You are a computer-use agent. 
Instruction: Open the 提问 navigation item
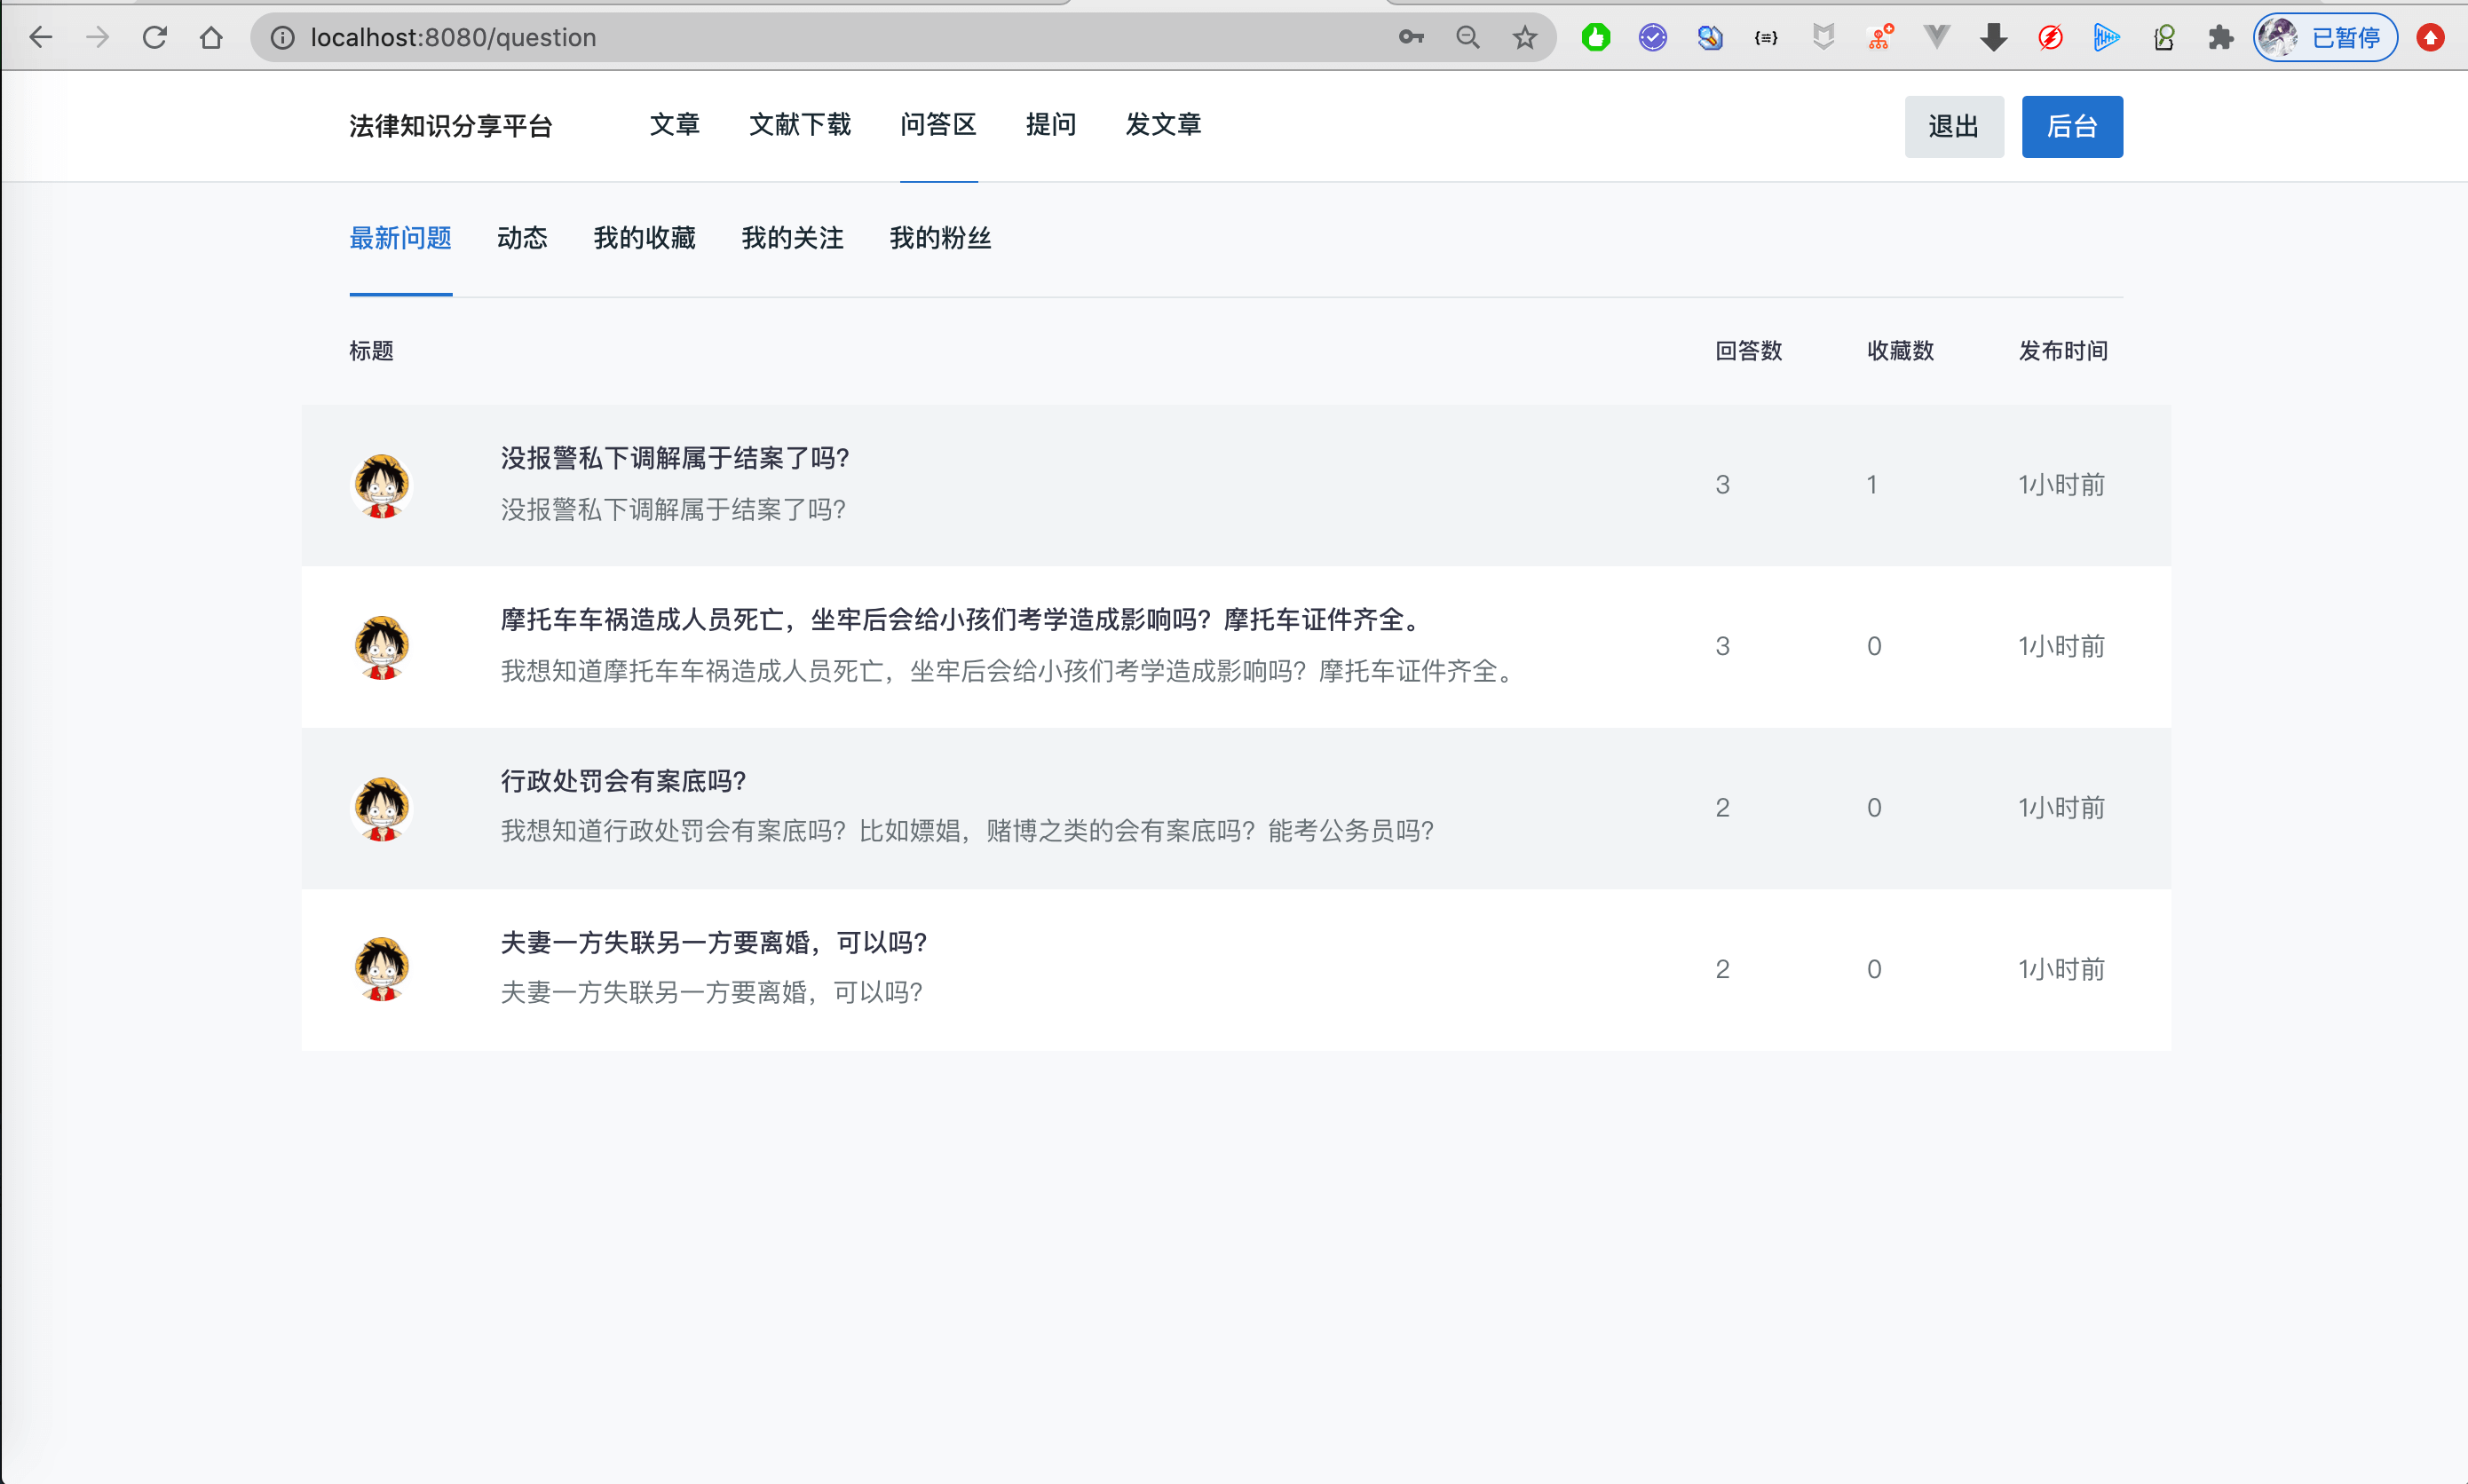(1051, 125)
